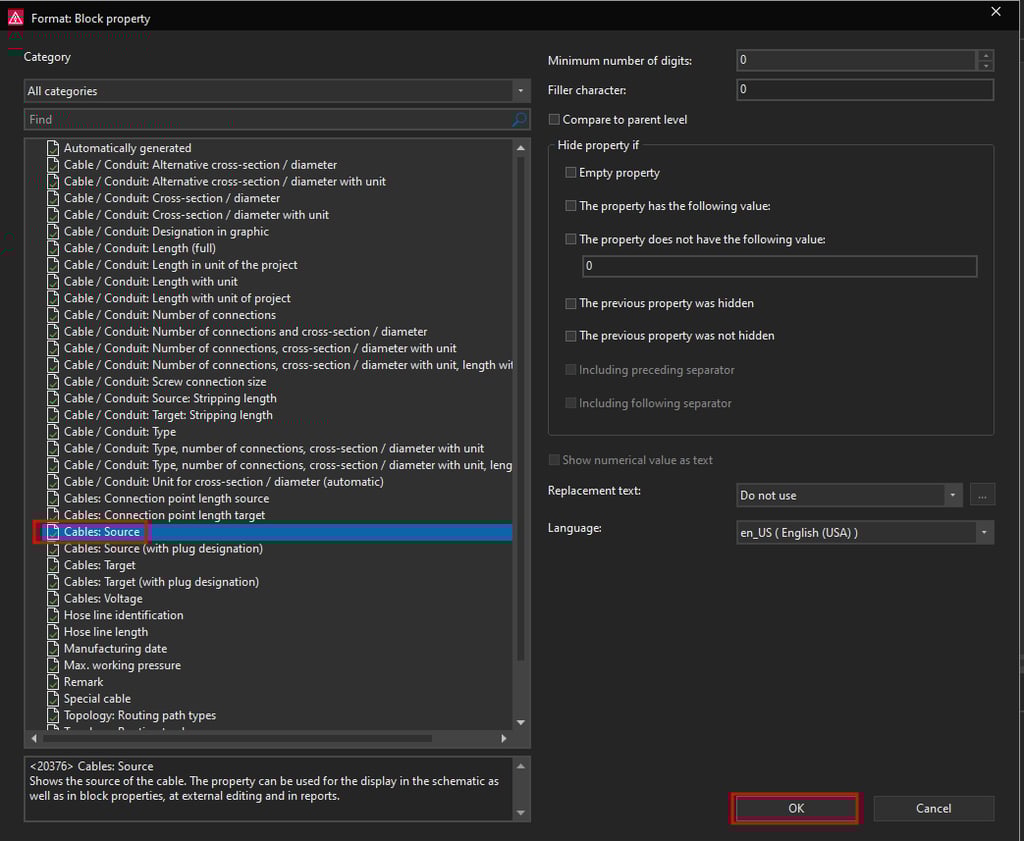This screenshot has height=841, width=1024.
Task: Click the page icon next to Special cable
Action: (54, 699)
